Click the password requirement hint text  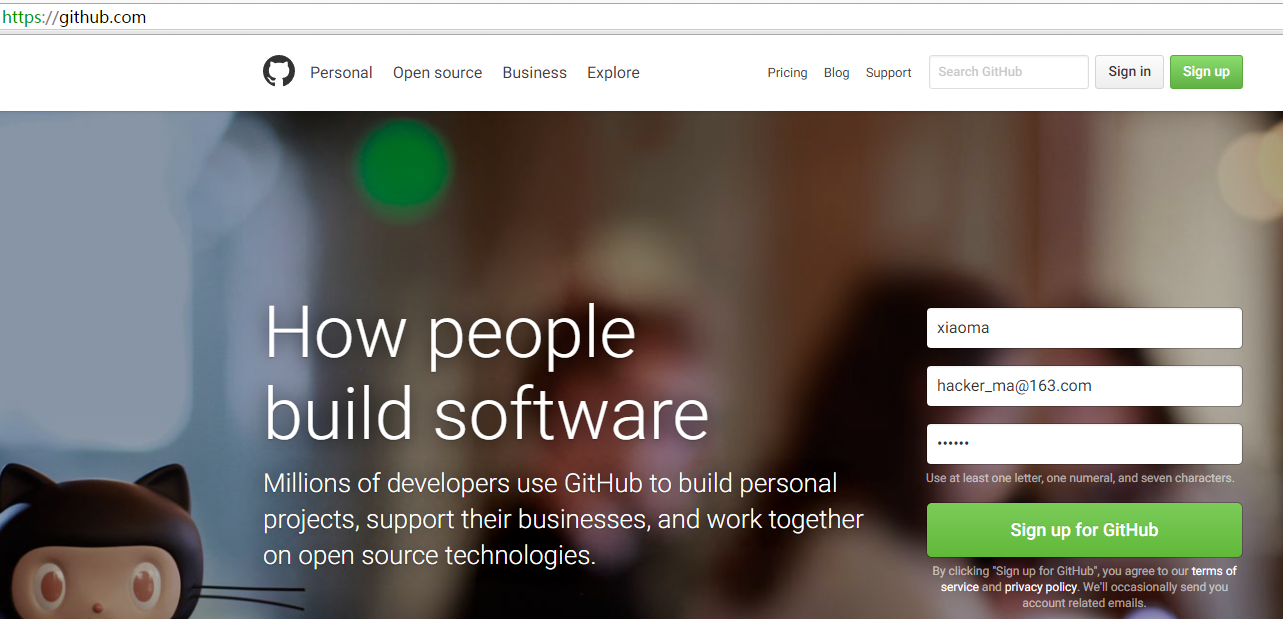[x=1080, y=478]
